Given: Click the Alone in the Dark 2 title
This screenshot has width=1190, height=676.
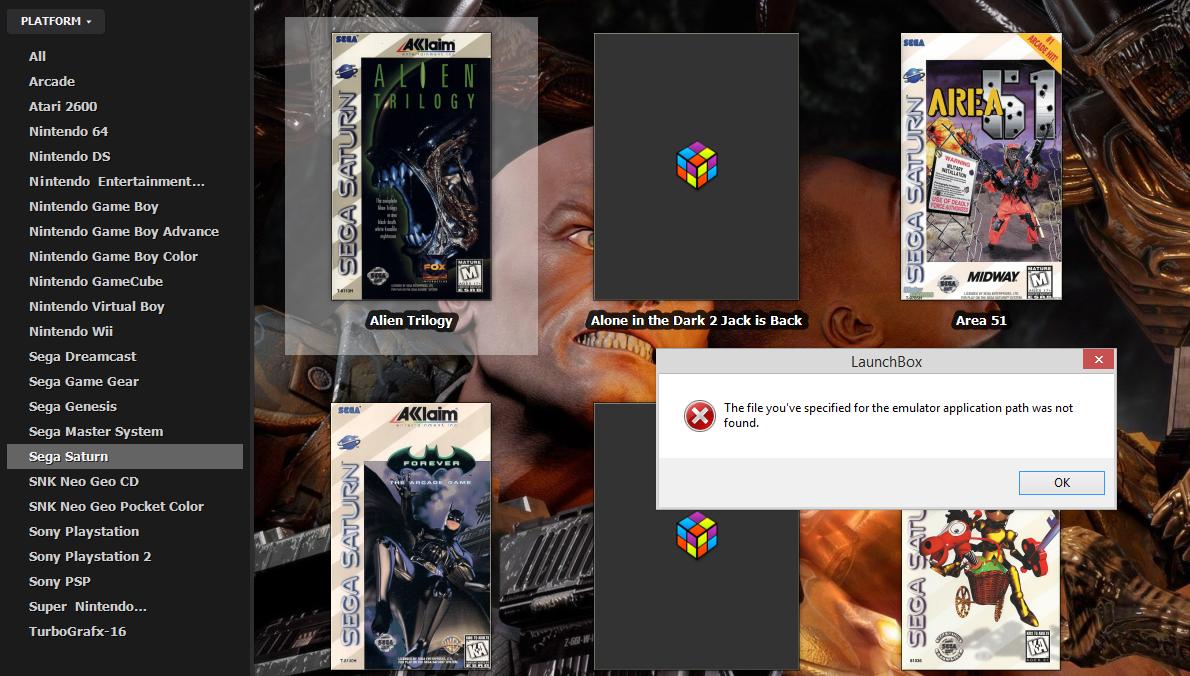Looking at the screenshot, I should coord(696,321).
